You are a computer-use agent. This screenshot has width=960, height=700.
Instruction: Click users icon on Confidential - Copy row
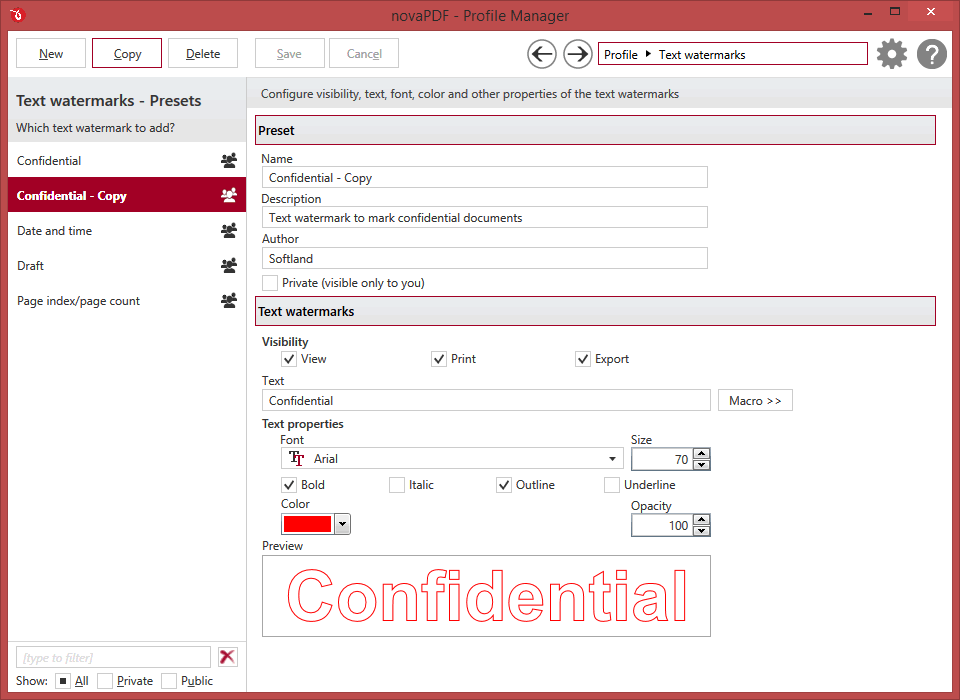pos(229,195)
